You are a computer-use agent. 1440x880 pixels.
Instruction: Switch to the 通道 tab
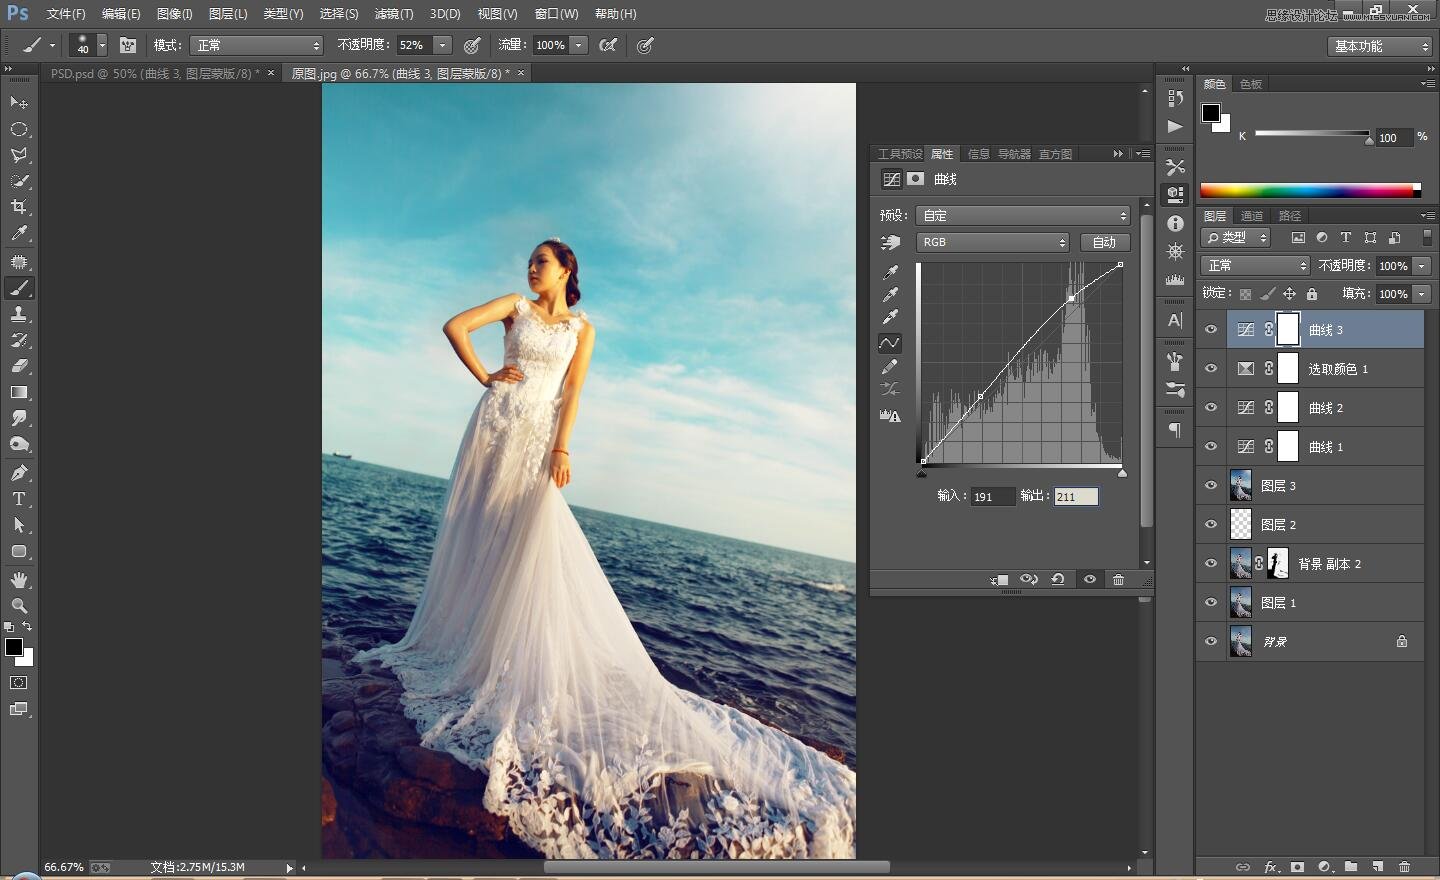[x=1252, y=216]
